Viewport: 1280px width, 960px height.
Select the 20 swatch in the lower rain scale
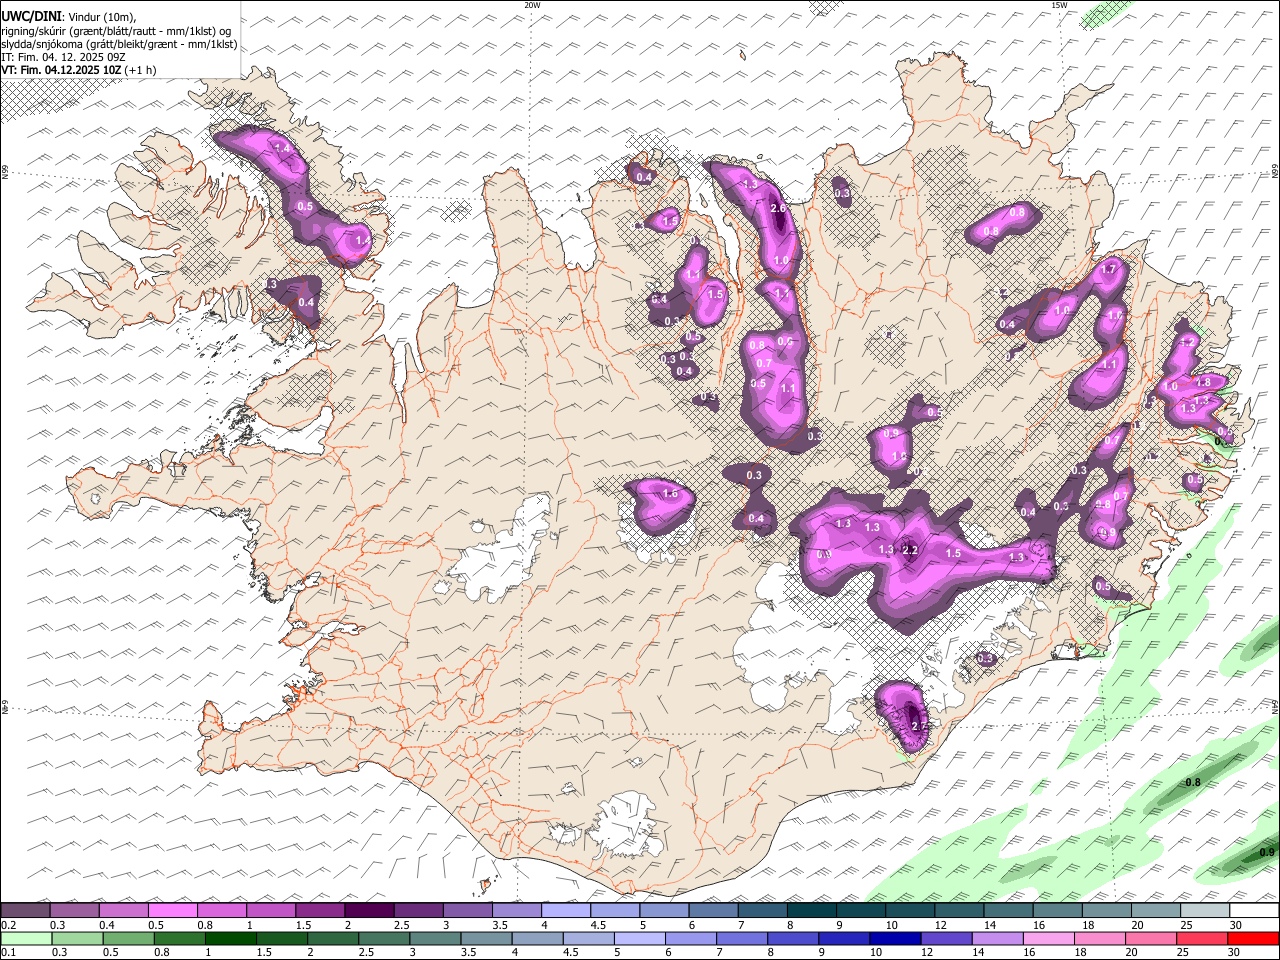[x=1149, y=938]
